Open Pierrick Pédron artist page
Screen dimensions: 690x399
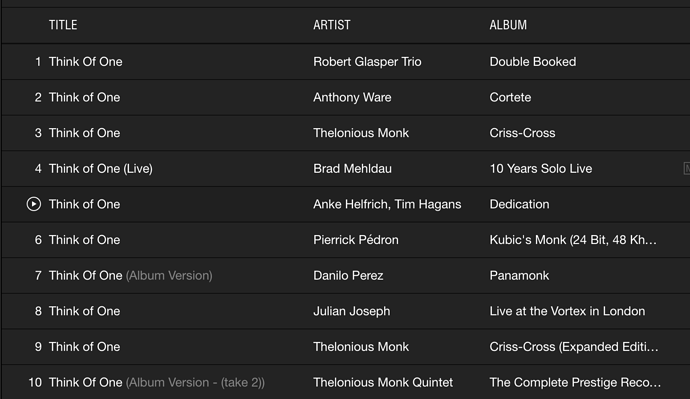click(x=356, y=240)
